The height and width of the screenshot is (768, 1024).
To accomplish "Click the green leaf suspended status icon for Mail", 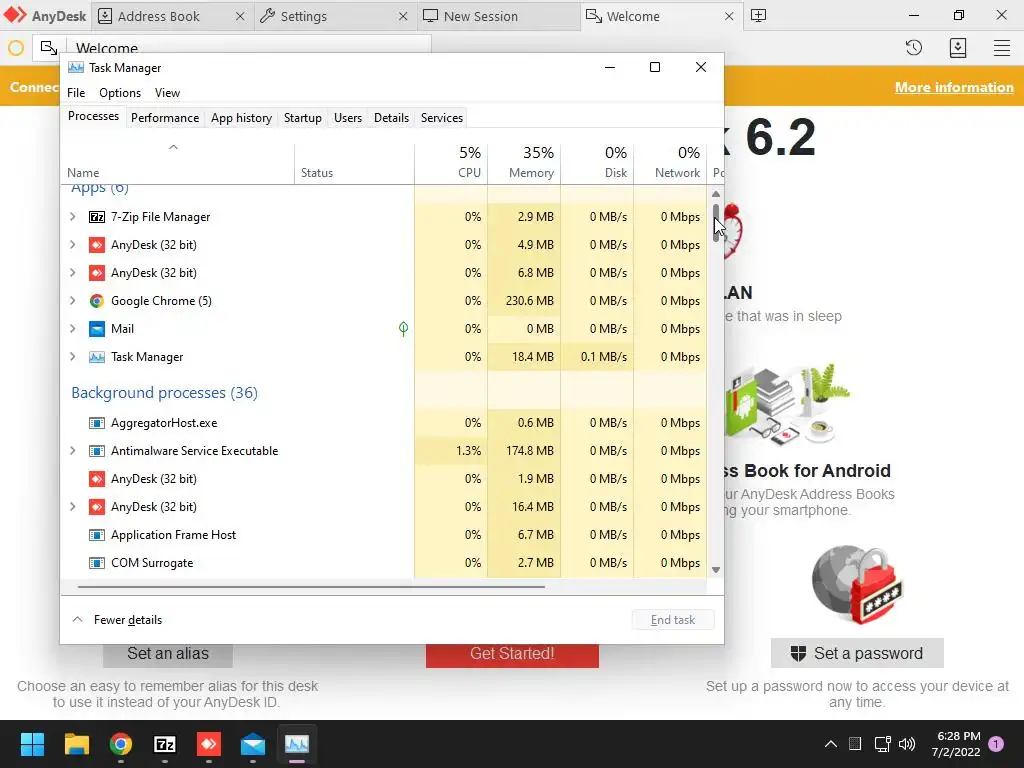I will pyautogui.click(x=404, y=329).
